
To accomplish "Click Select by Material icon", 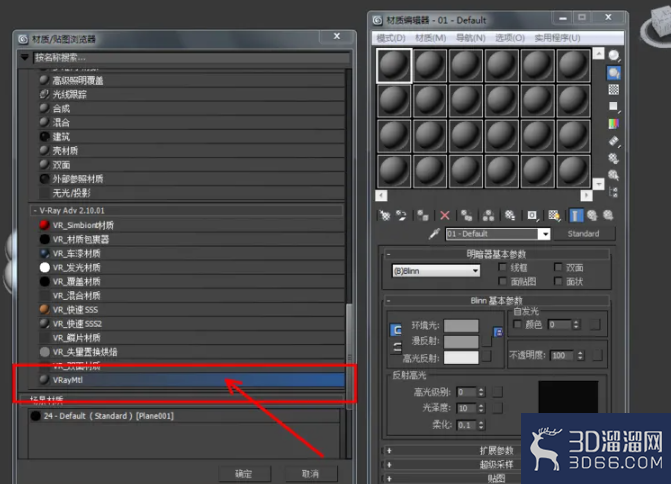I will [614, 175].
